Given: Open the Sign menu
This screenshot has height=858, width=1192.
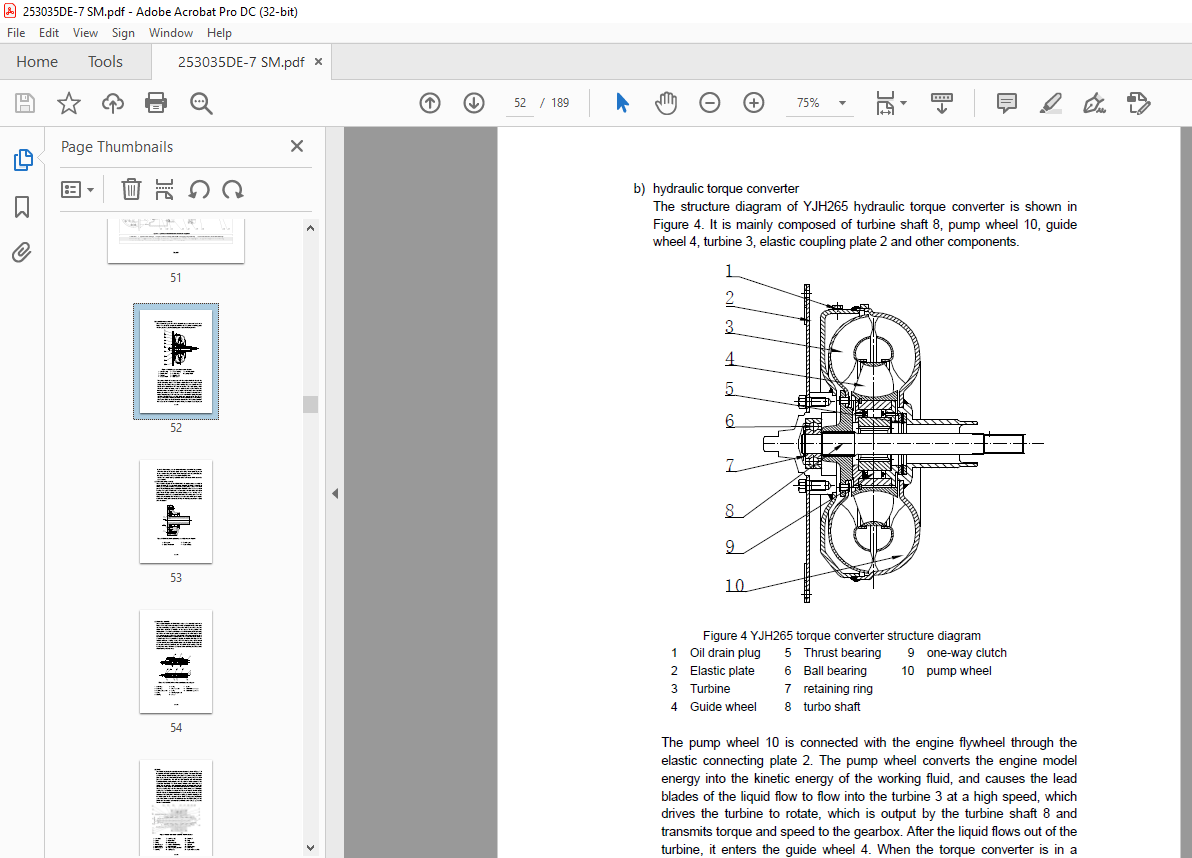Looking at the screenshot, I should click(123, 33).
